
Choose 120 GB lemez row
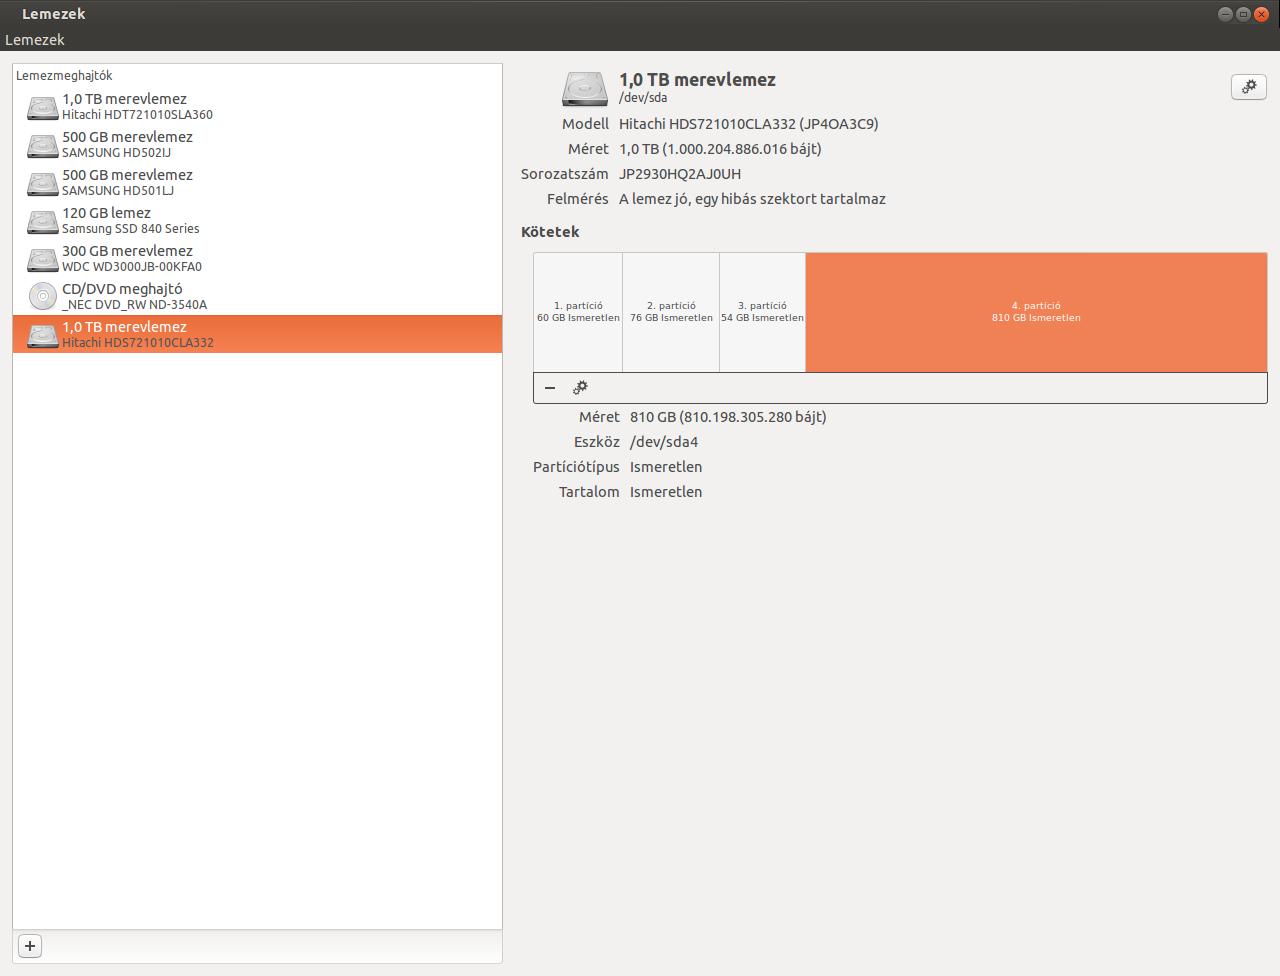(257, 220)
